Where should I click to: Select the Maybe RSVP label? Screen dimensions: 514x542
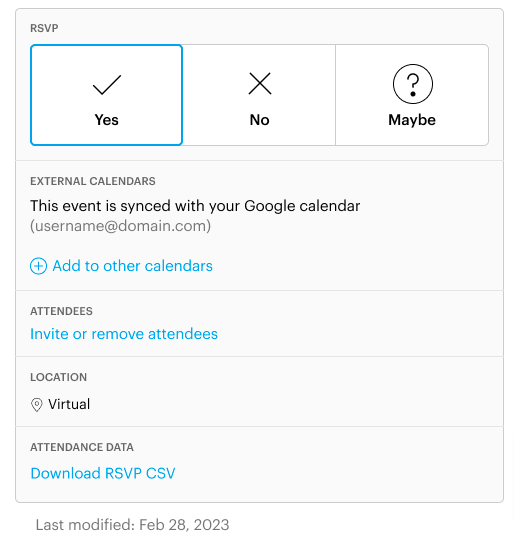(x=412, y=121)
